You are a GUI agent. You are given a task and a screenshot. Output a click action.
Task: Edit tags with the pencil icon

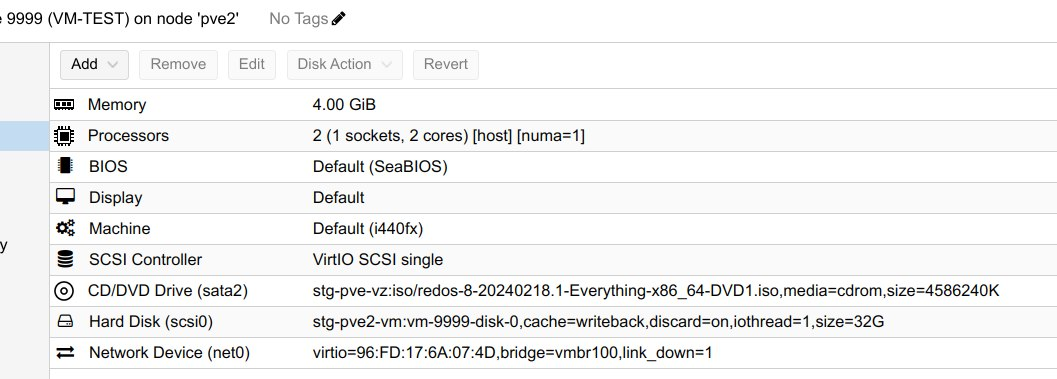[338, 19]
